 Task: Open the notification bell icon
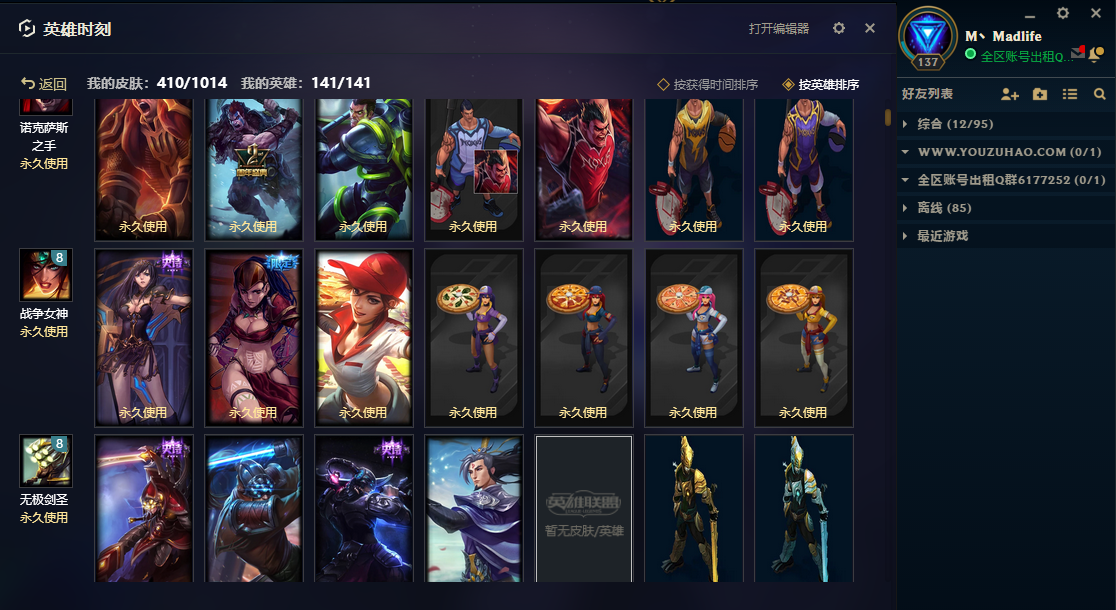(1097, 55)
